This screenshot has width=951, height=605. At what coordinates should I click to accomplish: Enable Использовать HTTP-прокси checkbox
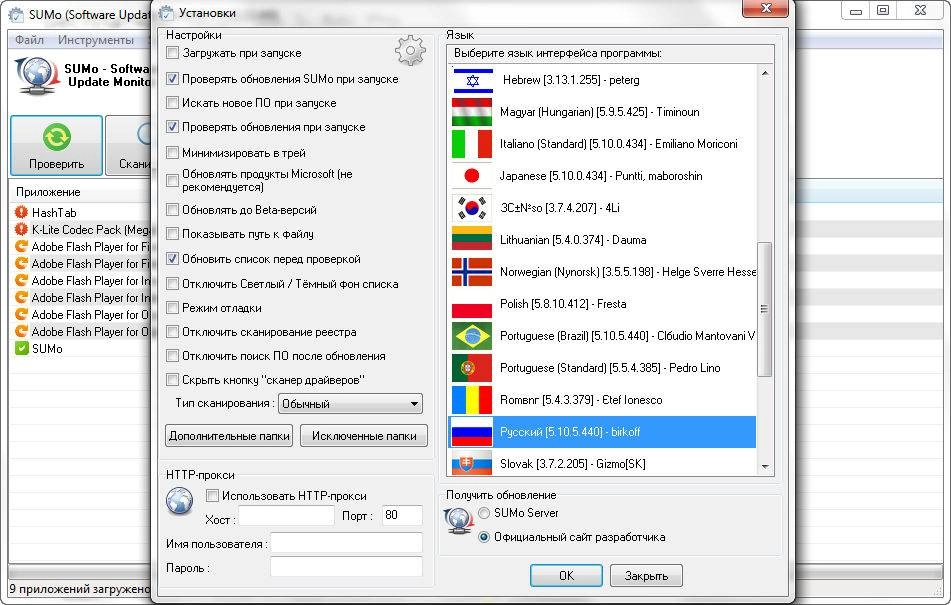tap(212, 496)
